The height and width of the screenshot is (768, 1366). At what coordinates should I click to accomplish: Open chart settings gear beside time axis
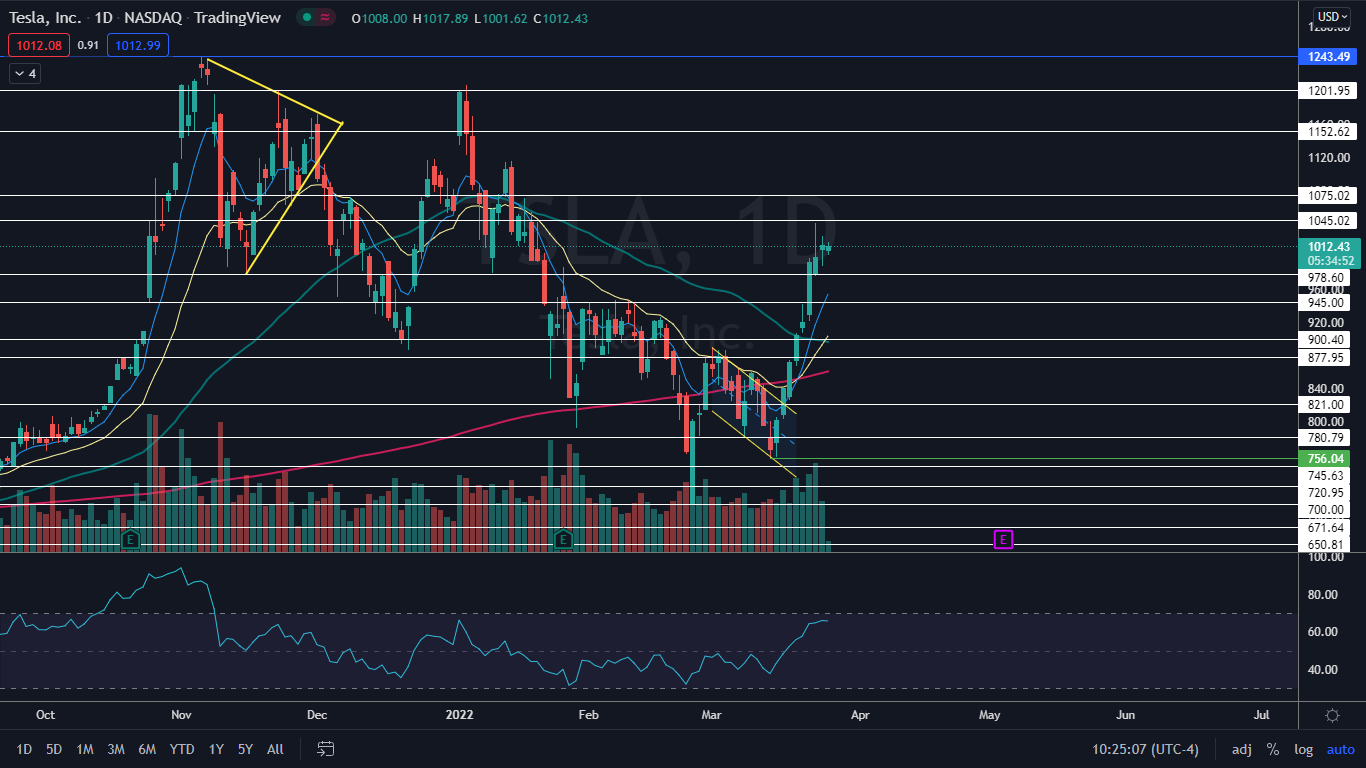pyautogui.click(x=1332, y=715)
